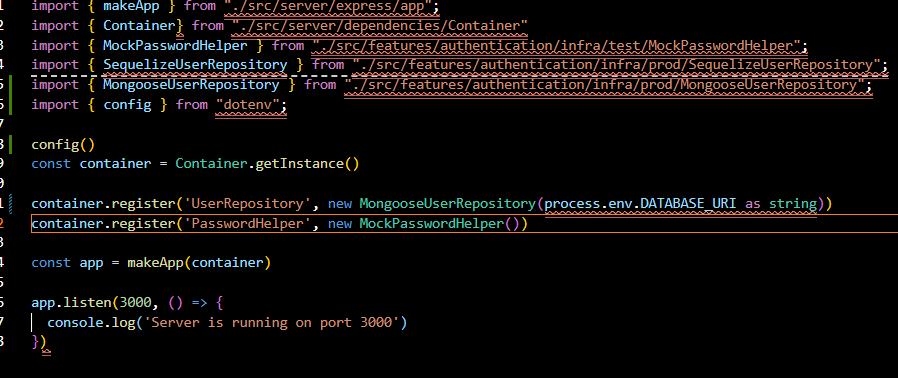Screen dimensions: 898x378
Task: Click the 'as string' type assertion
Action: [x=781, y=203]
